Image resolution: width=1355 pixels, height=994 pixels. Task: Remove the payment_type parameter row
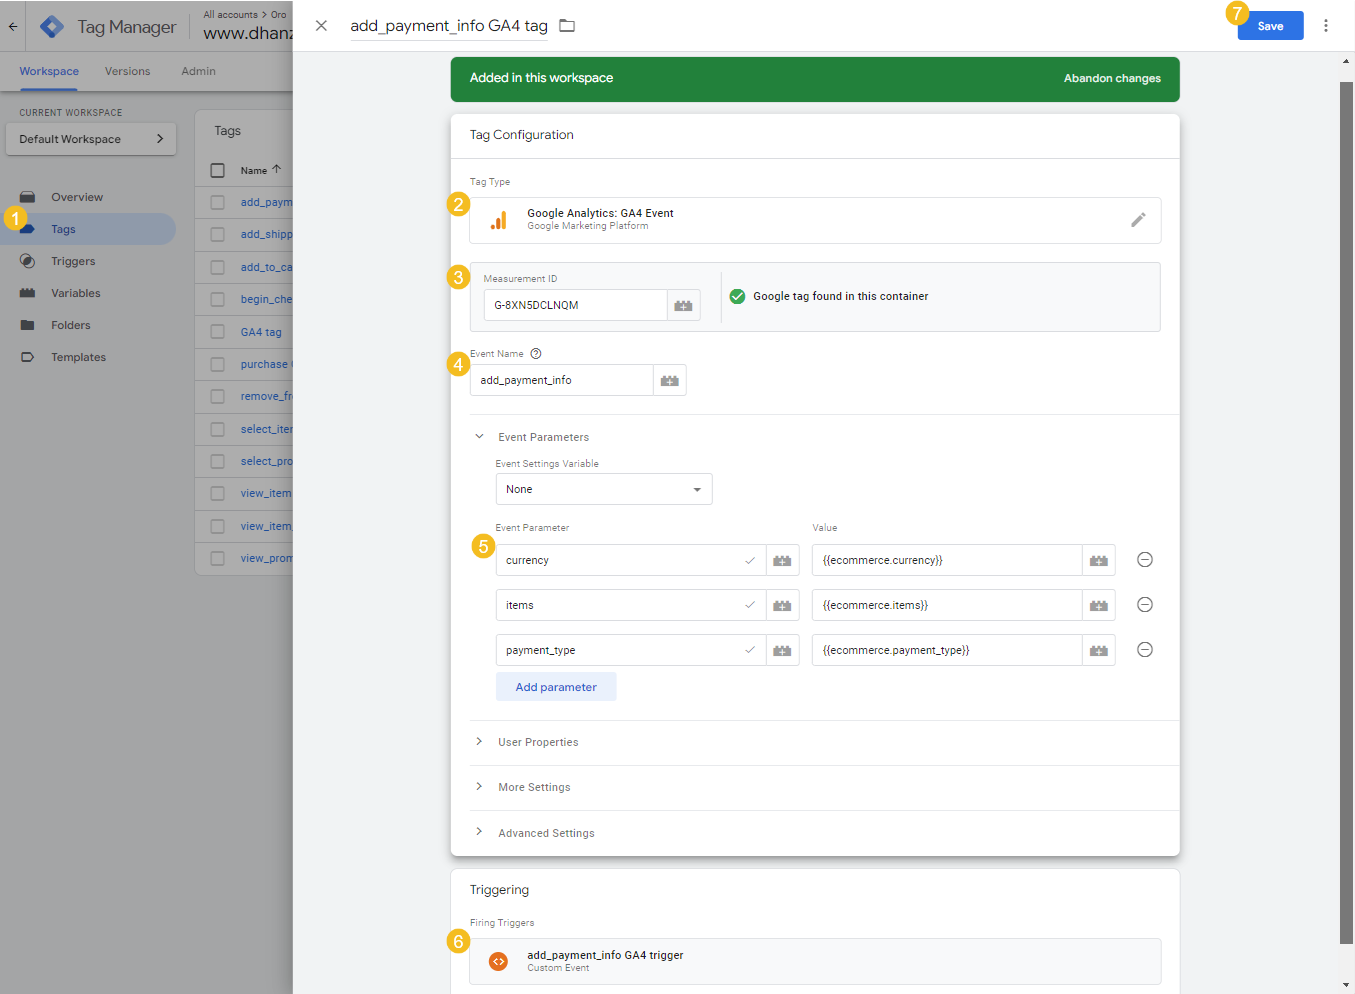coord(1145,650)
